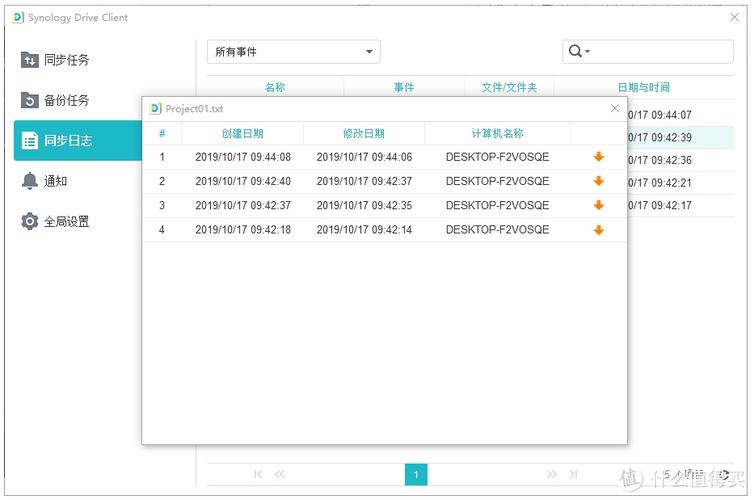The image size is (754, 500).
Task: Click into the log search field
Action: tap(660, 52)
